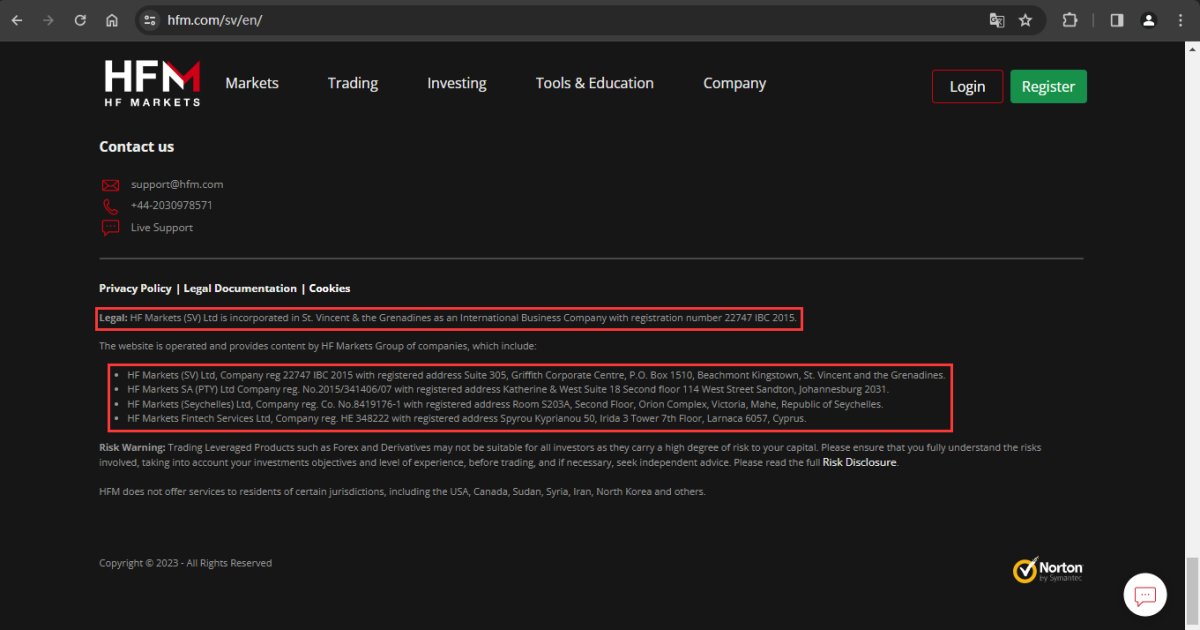Toggle the browser side panel
This screenshot has height=630, width=1200.
[x=1117, y=20]
